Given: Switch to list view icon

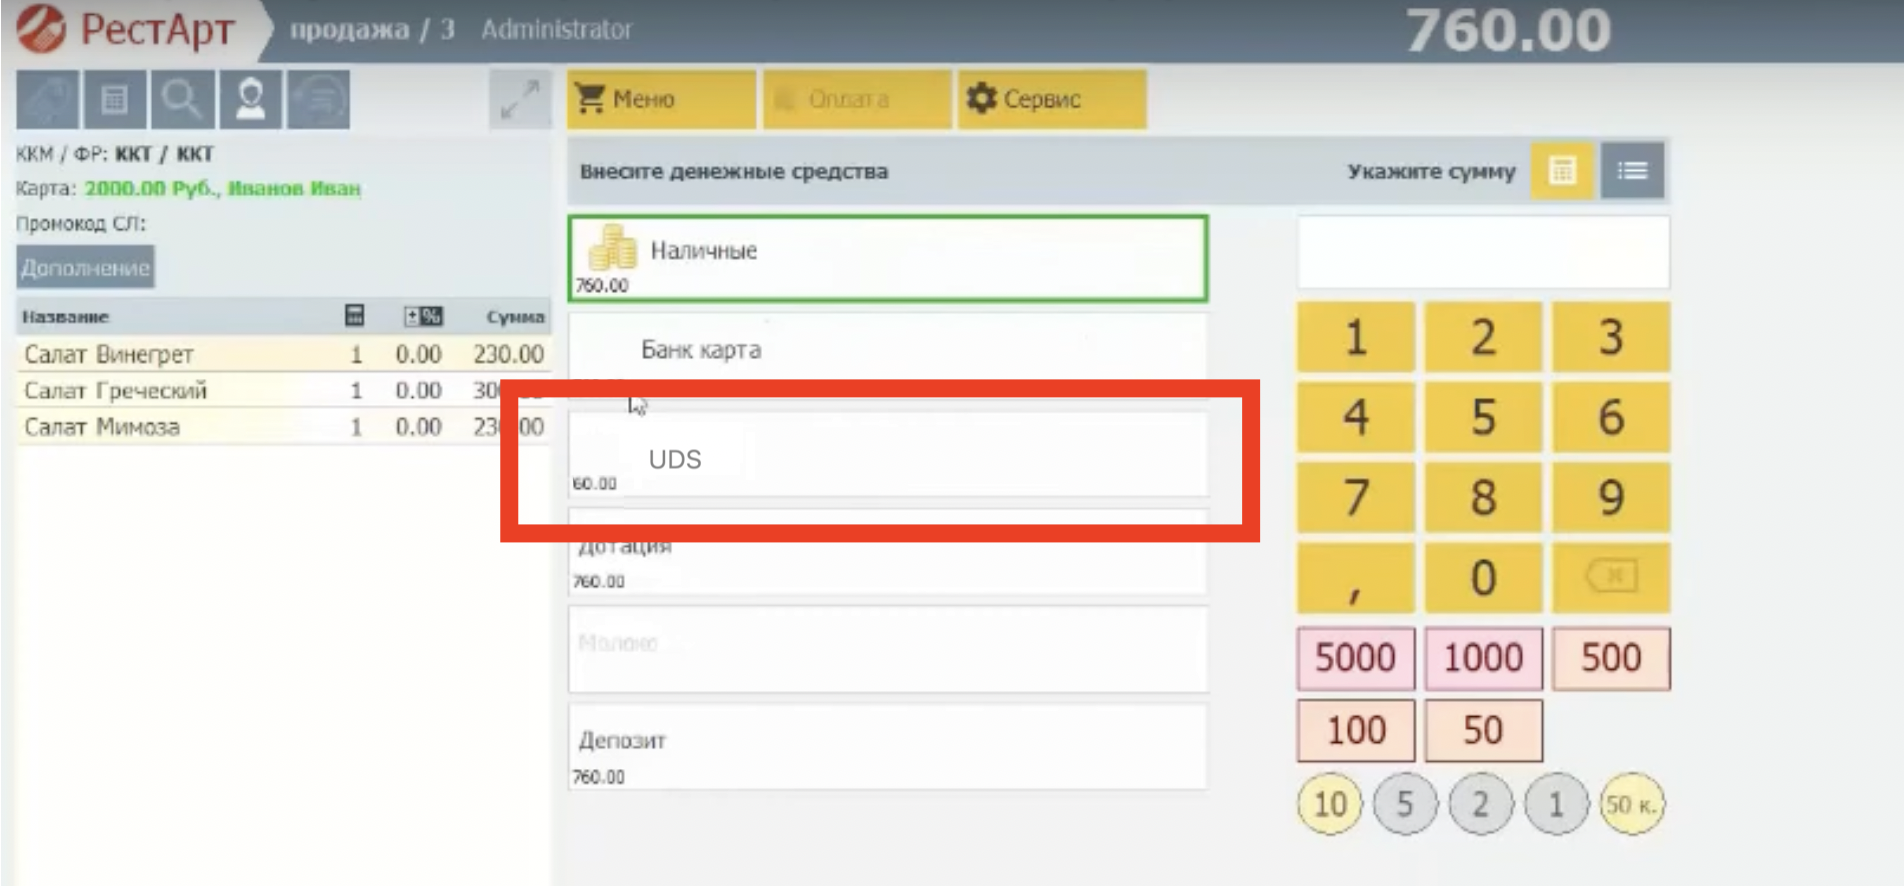Looking at the screenshot, I should 1632,171.
